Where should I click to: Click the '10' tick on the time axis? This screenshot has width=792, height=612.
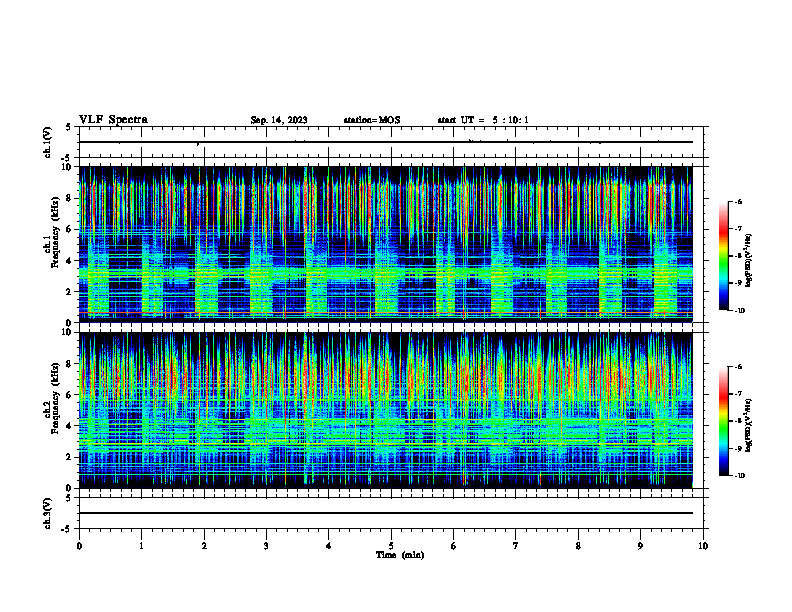point(703,546)
